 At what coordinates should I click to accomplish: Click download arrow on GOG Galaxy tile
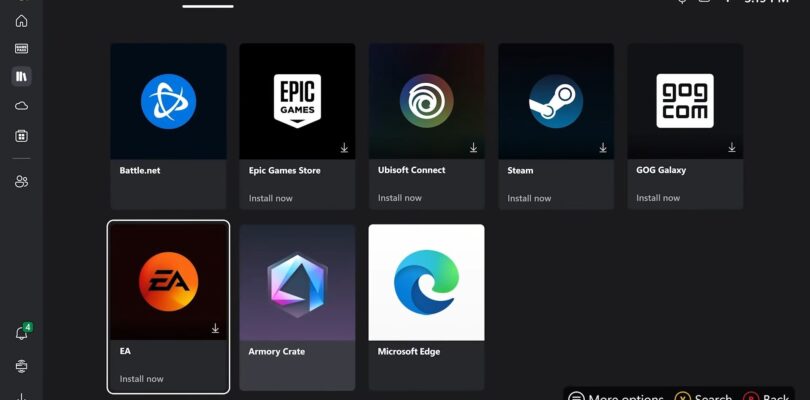(731, 148)
